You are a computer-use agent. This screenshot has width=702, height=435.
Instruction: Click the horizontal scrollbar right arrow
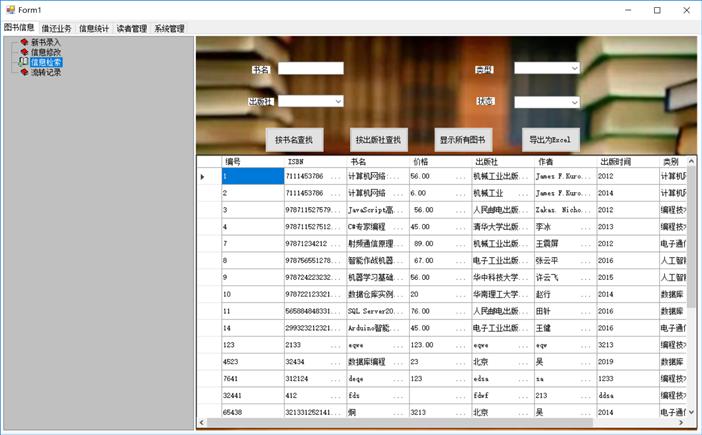click(682, 423)
